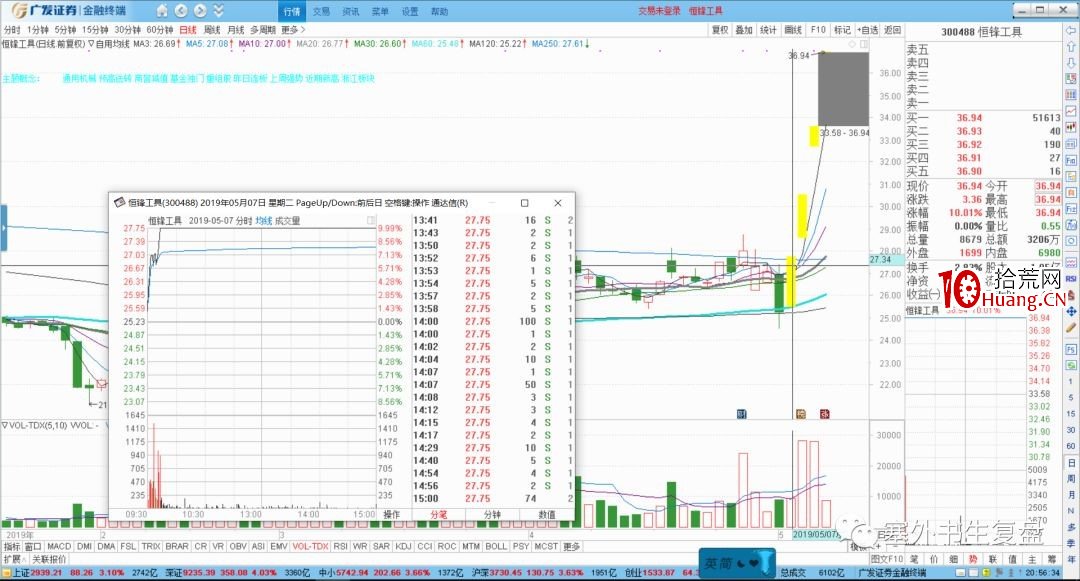1080x581 pixels.
Task: Go forward with the right arrow icon
Action: point(198,11)
